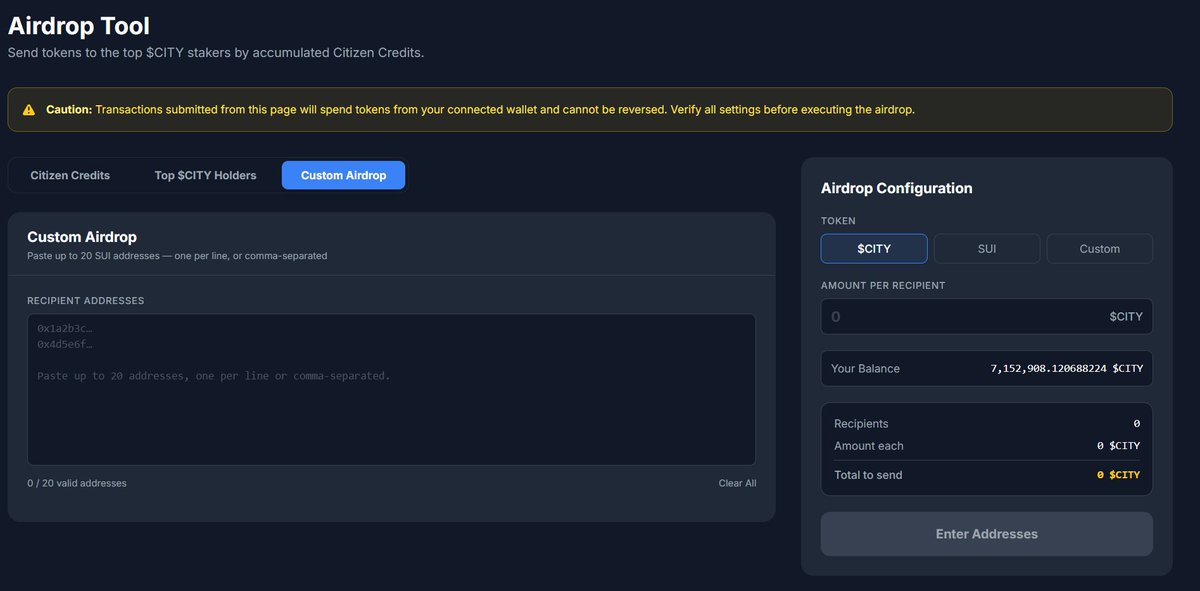Click into the Recipient Addresses text area
The height and width of the screenshot is (591, 1200).
pyautogui.click(x=391, y=390)
